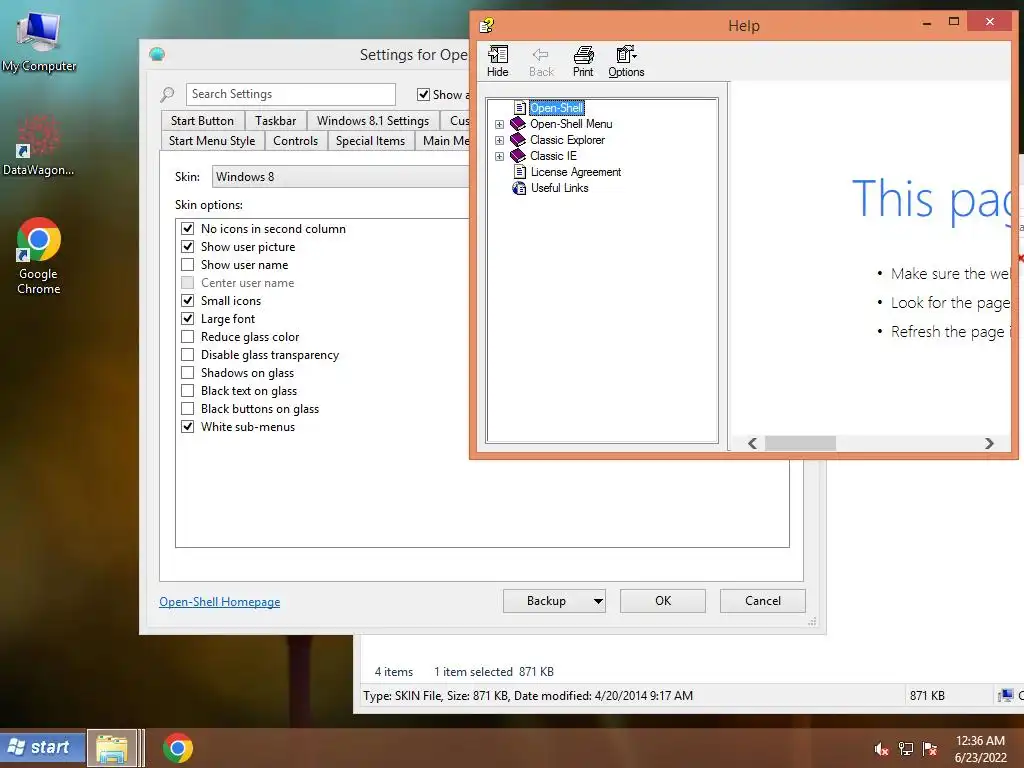The image size is (1024, 768).
Task: Click OK in the settings dialog
Action: [x=663, y=601]
